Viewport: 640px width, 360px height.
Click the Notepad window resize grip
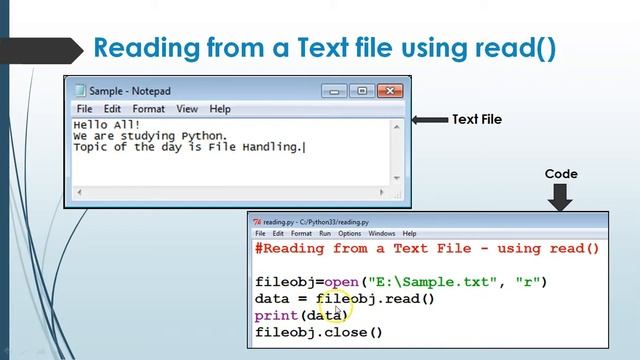(397, 196)
